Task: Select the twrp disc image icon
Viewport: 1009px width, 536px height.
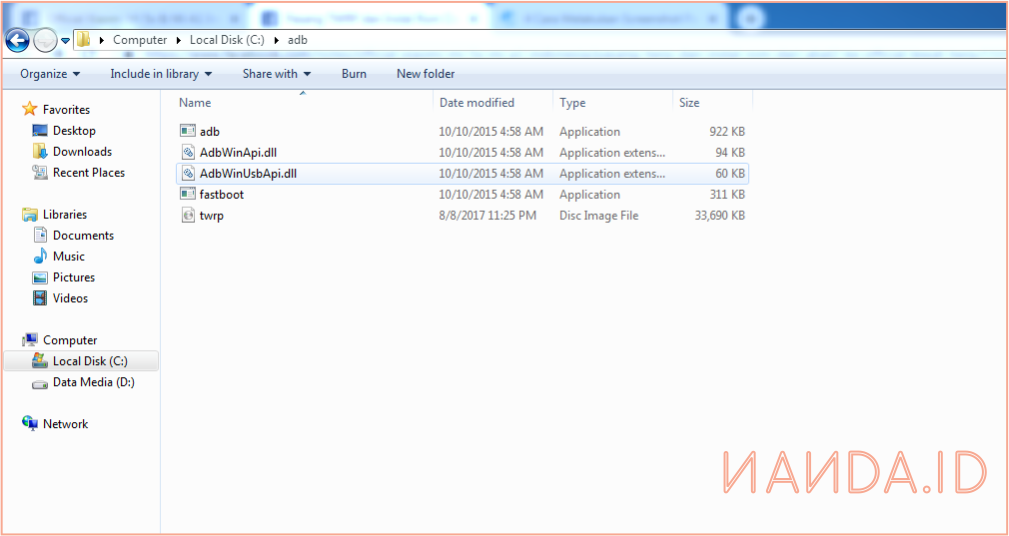Action: pyautogui.click(x=188, y=215)
